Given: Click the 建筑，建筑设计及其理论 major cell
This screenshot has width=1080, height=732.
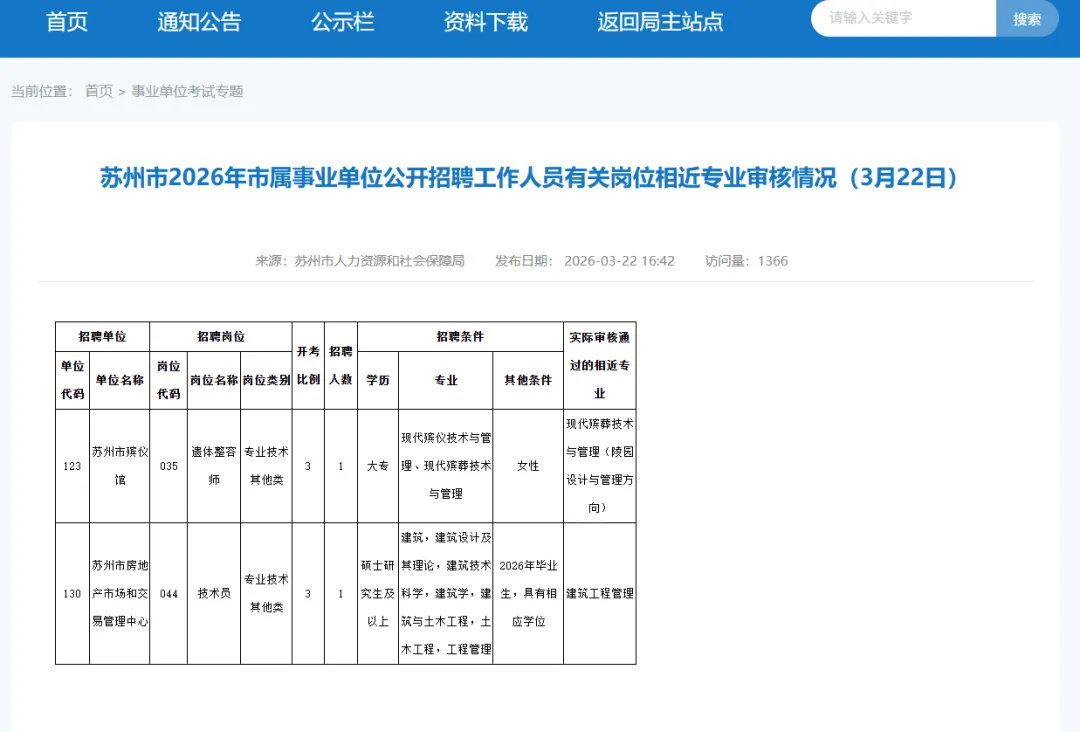Looking at the screenshot, I should point(446,594).
